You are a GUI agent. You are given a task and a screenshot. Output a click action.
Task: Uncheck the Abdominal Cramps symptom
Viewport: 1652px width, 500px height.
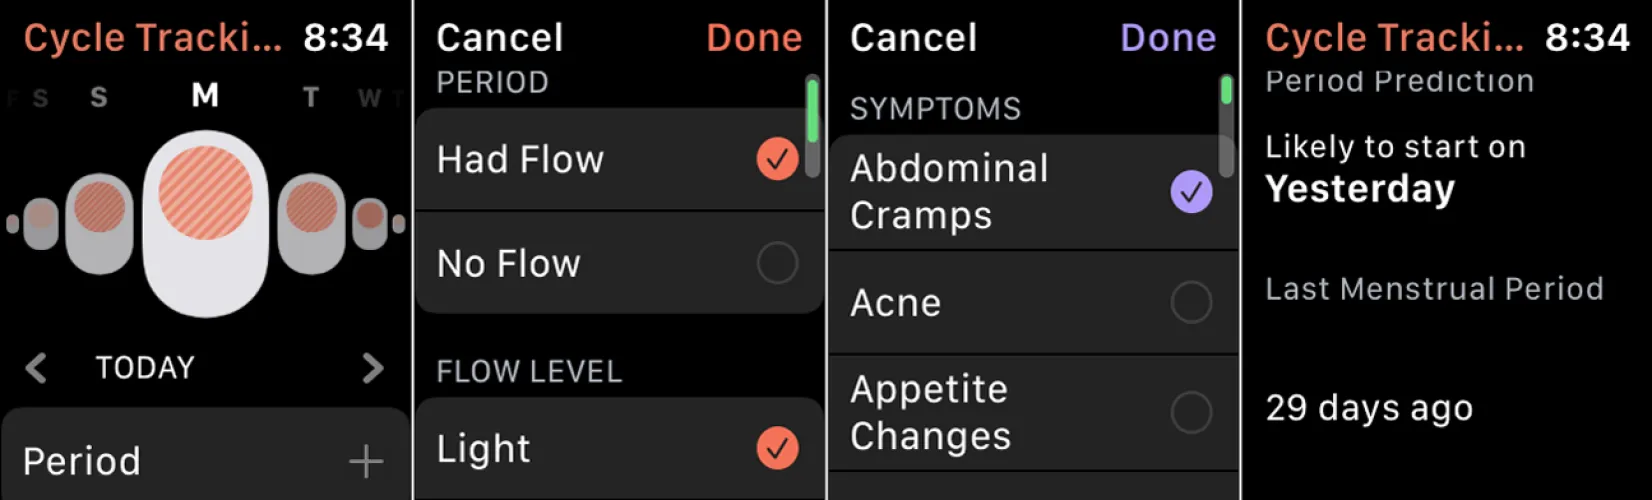[x=1191, y=192]
